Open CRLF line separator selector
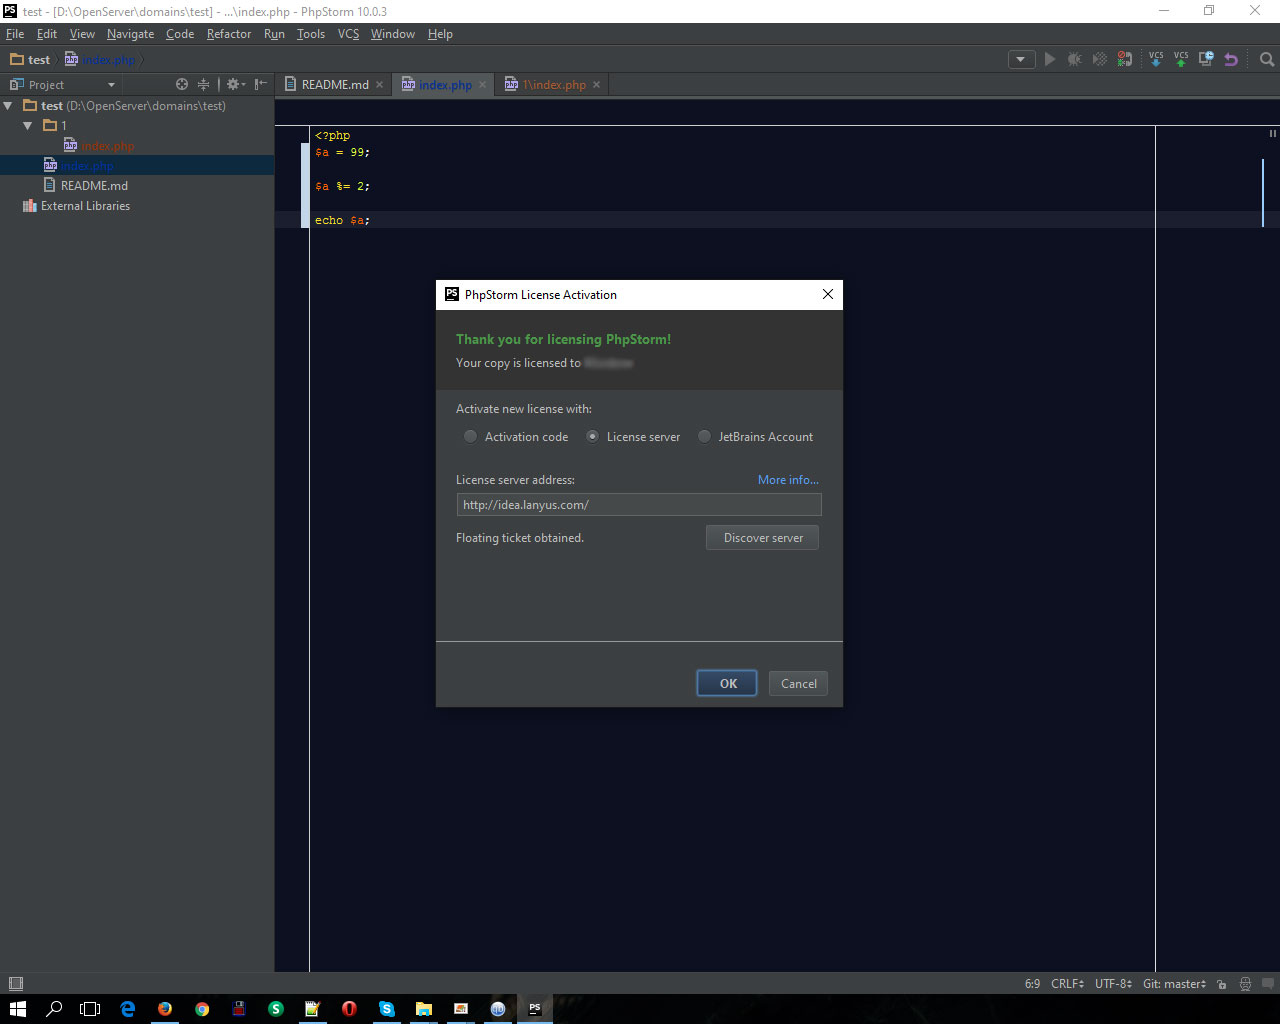This screenshot has width=1280, height=1024. click(x=1067, y=984)
